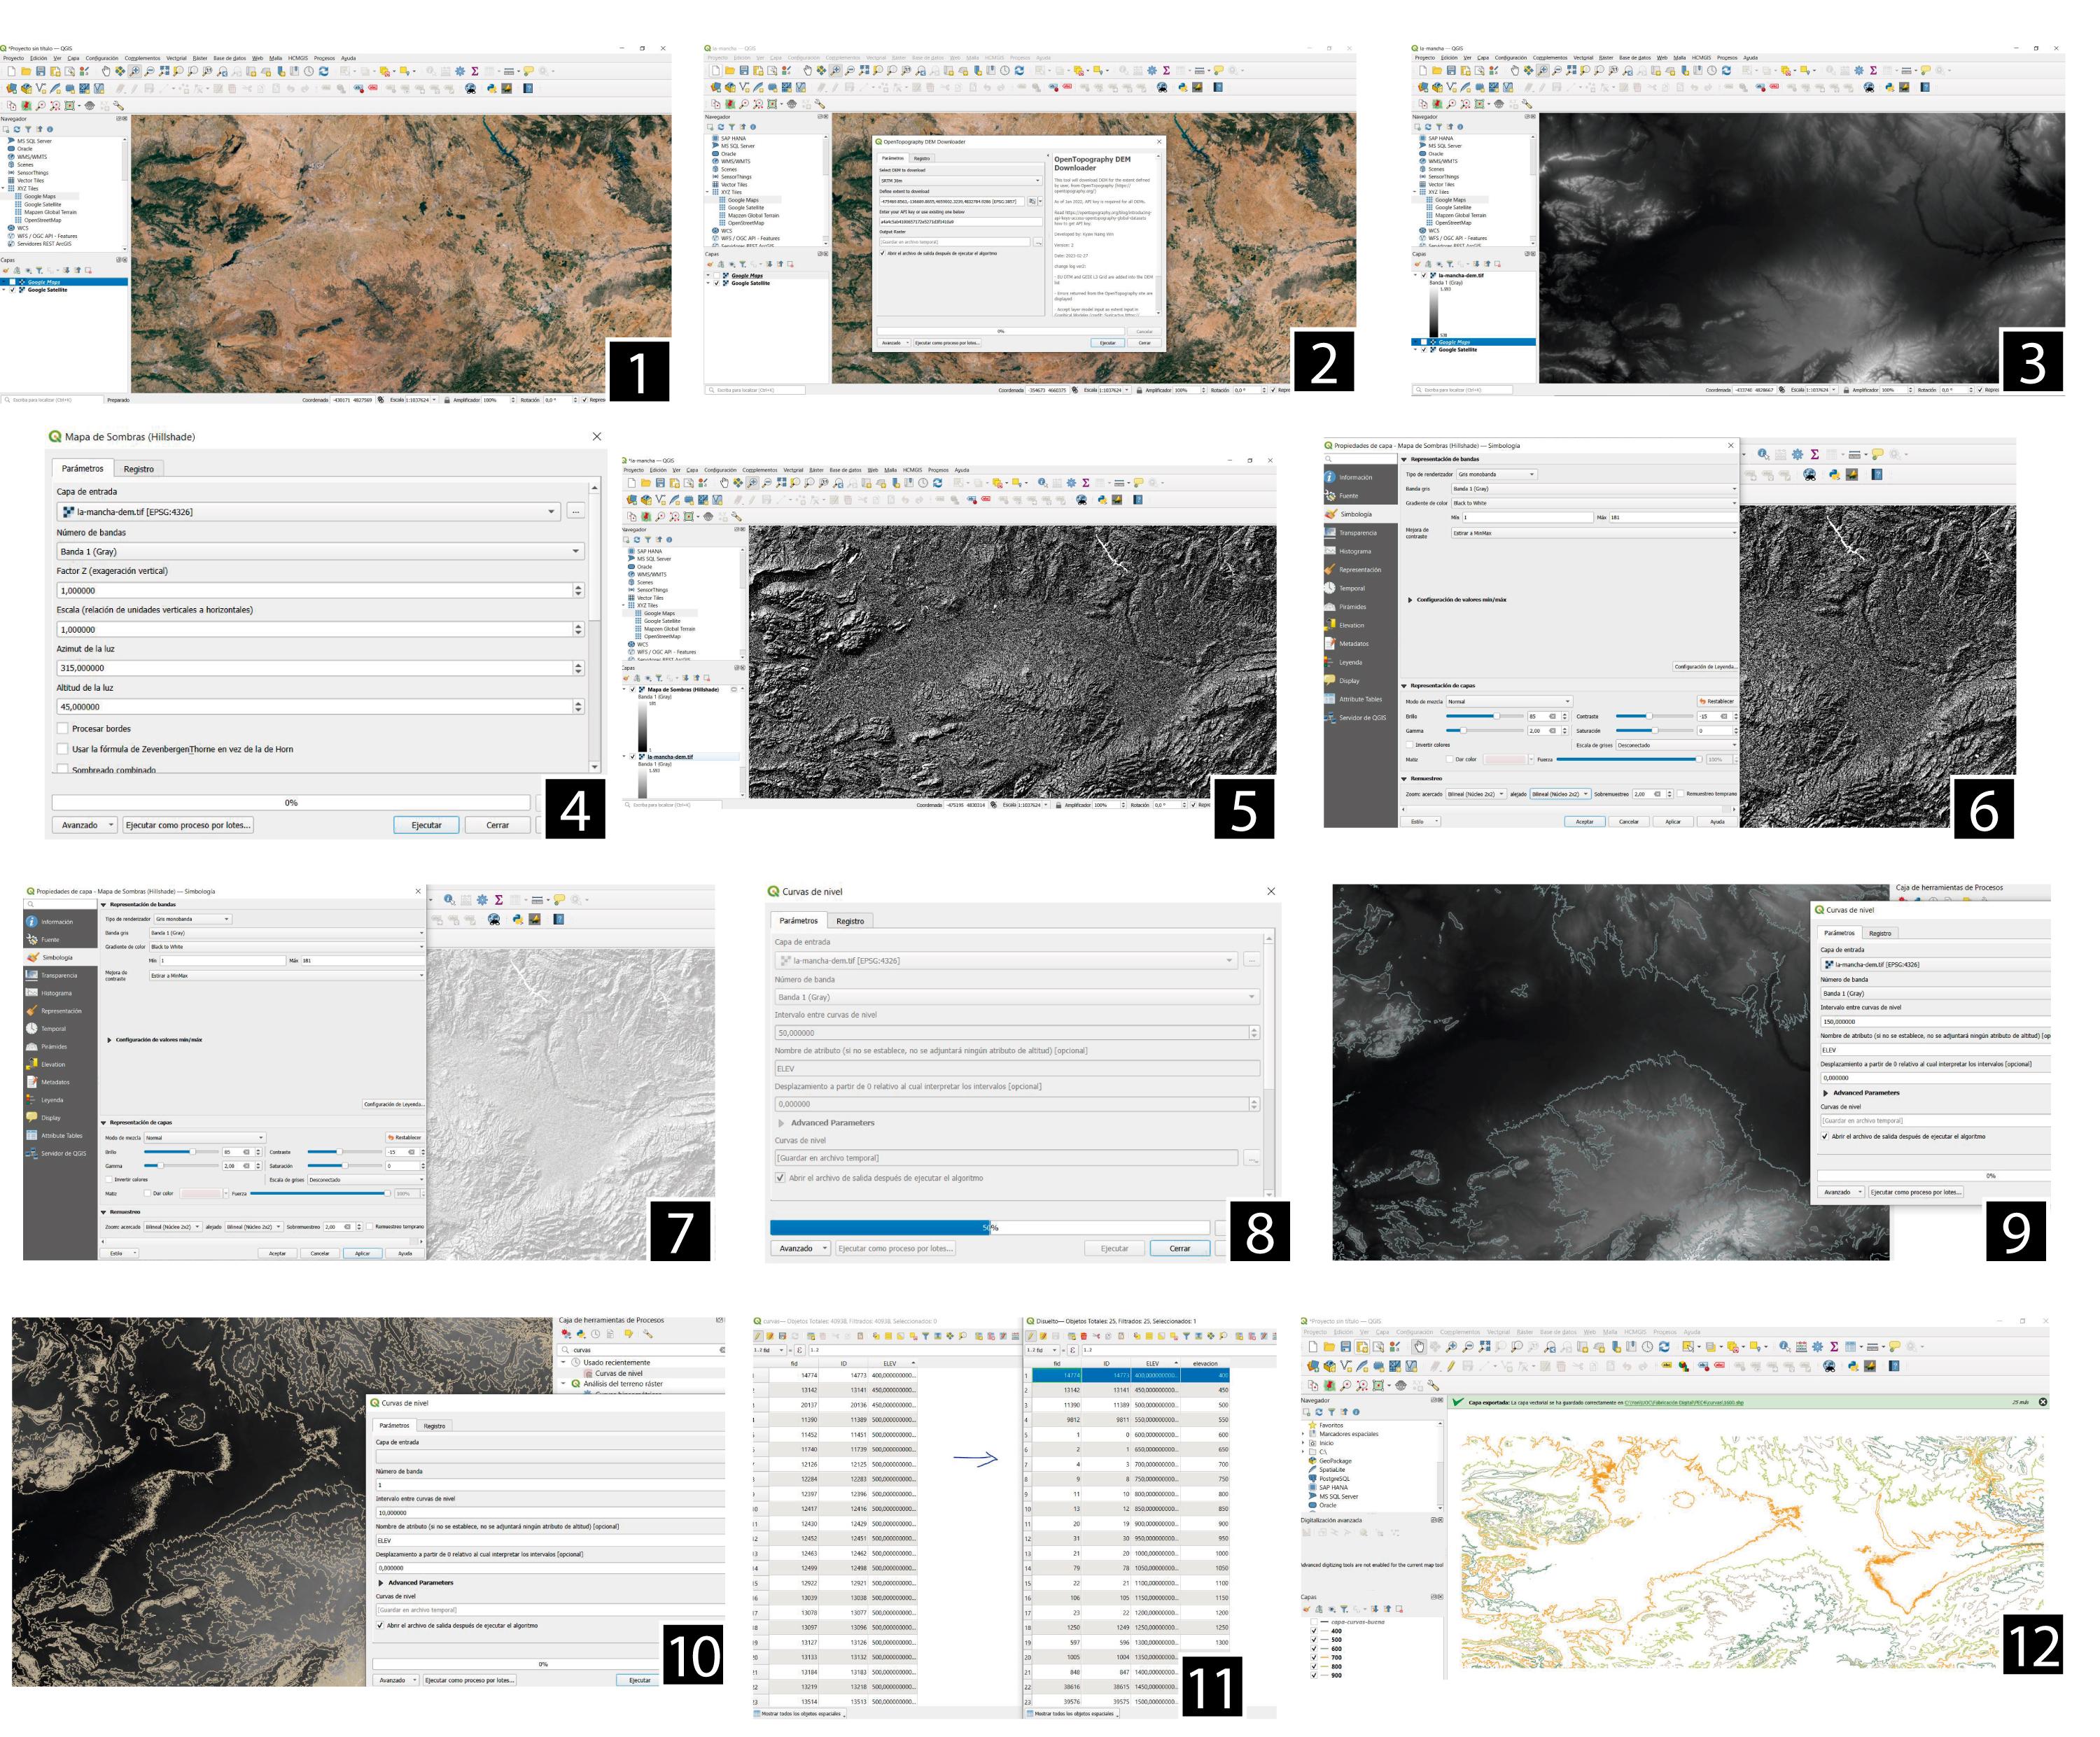Select Parámetros tab in Hillshade dialog

(82, 468)
